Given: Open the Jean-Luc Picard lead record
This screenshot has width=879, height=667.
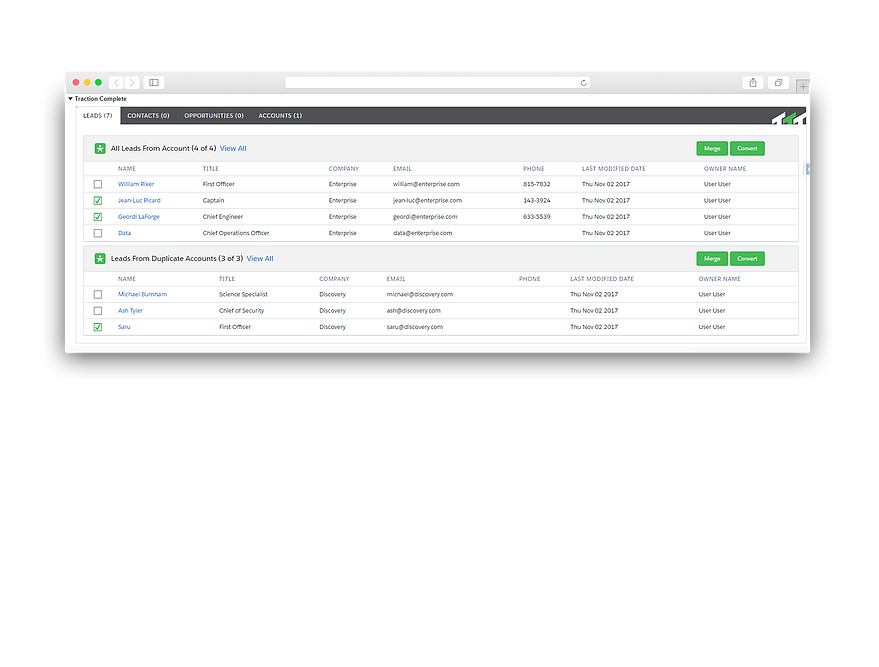Looking at the screenshot, I should tap(139, 200).
